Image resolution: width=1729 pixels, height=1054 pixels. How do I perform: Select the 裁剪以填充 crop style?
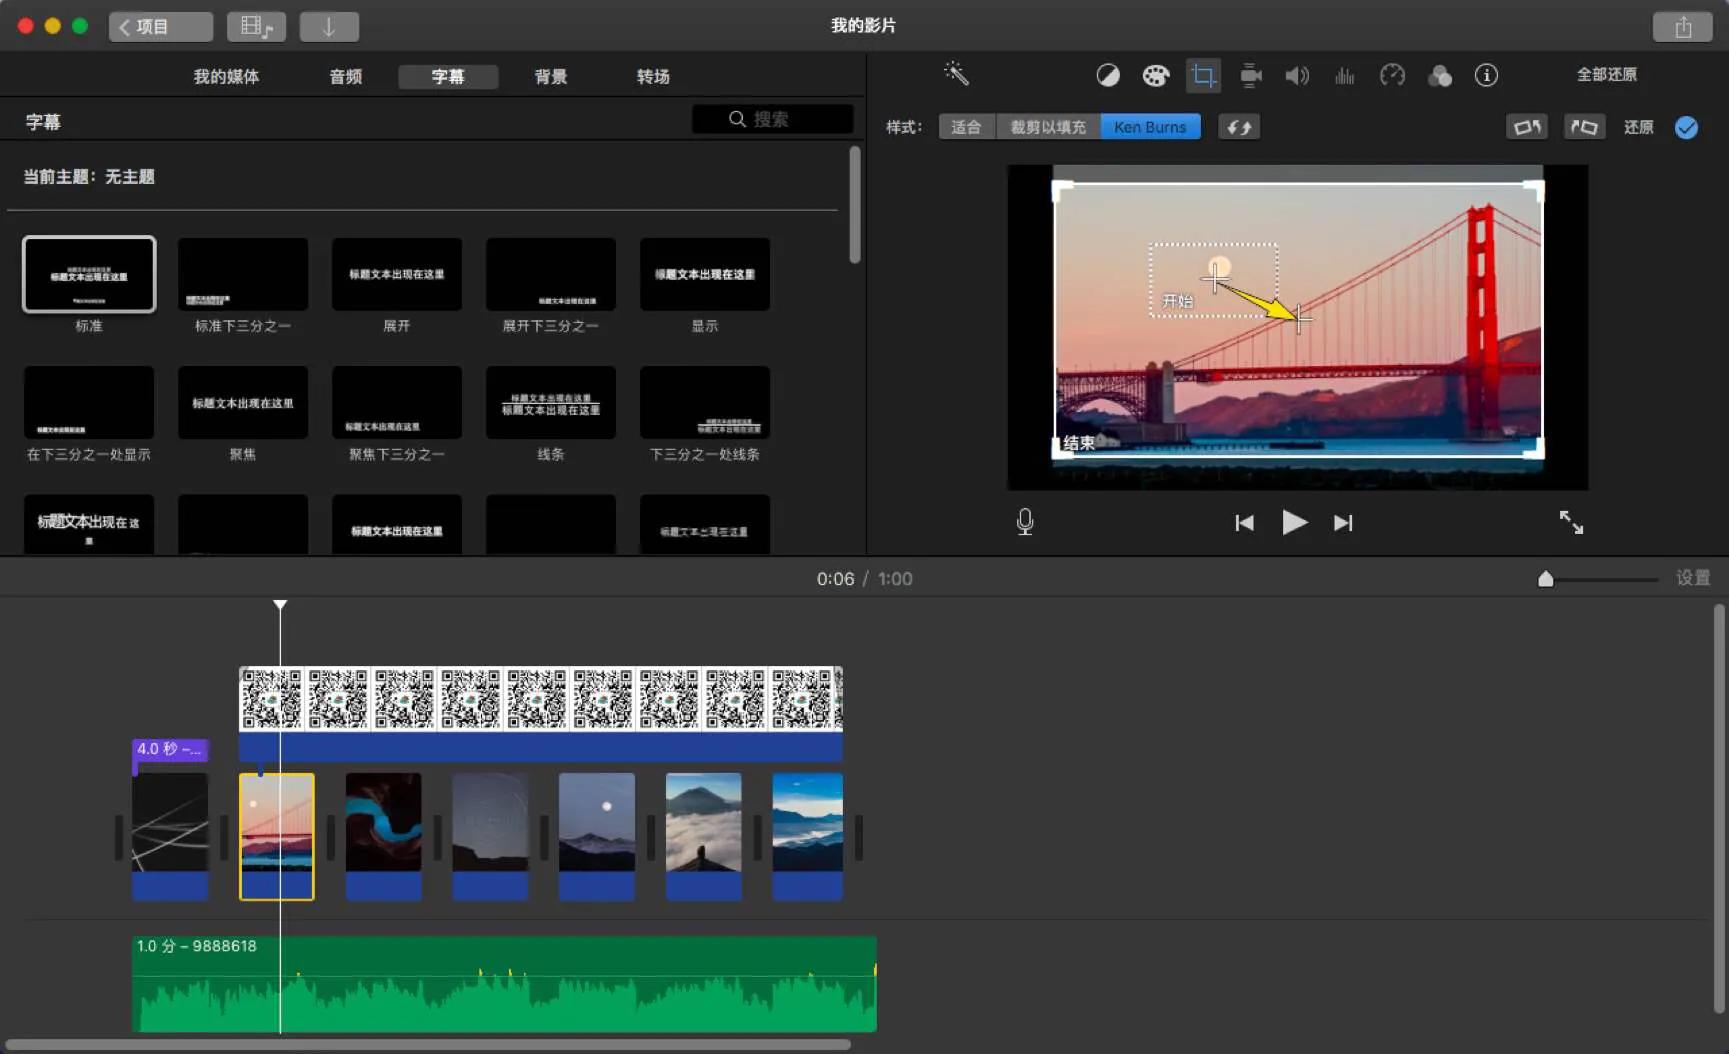point(1047,127)
